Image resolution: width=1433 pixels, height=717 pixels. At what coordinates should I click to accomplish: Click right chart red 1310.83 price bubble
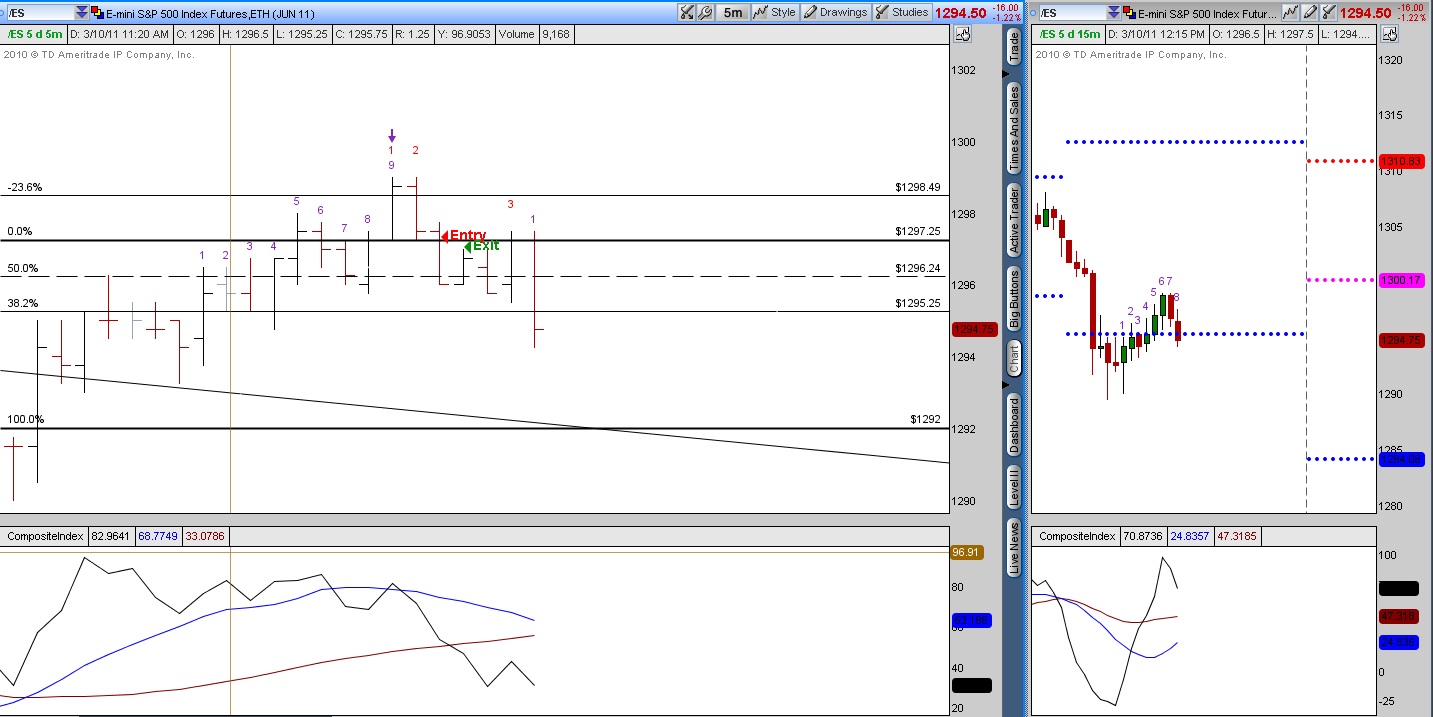(x=1400, y=161)
